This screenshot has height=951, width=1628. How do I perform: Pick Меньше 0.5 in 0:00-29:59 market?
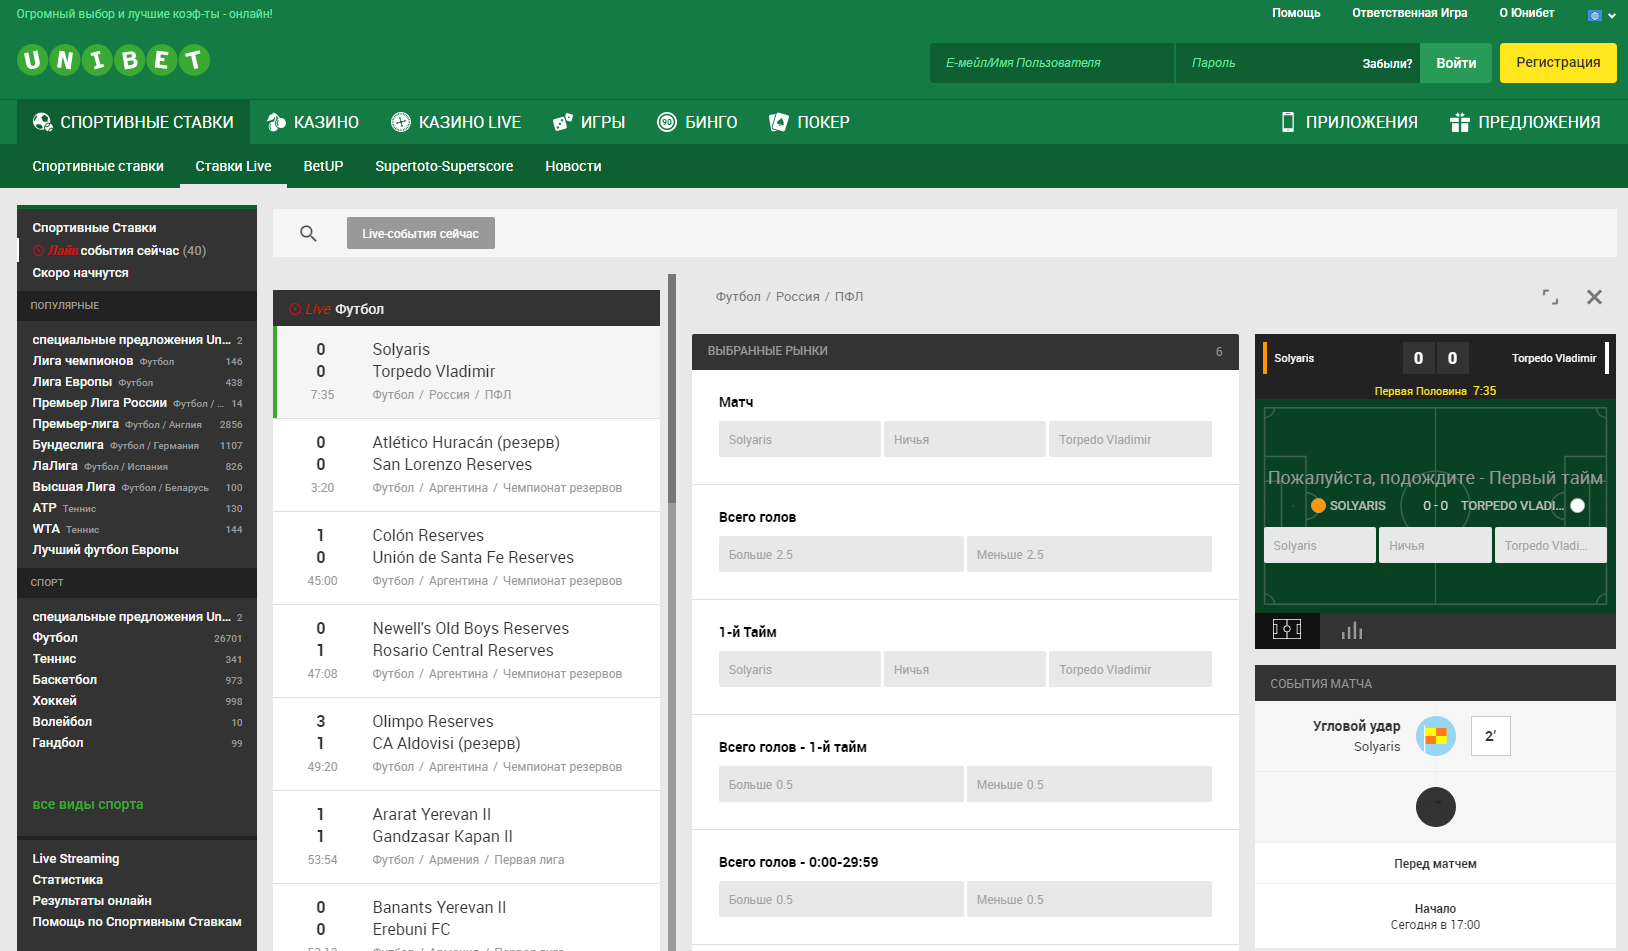pos(1089,899)
